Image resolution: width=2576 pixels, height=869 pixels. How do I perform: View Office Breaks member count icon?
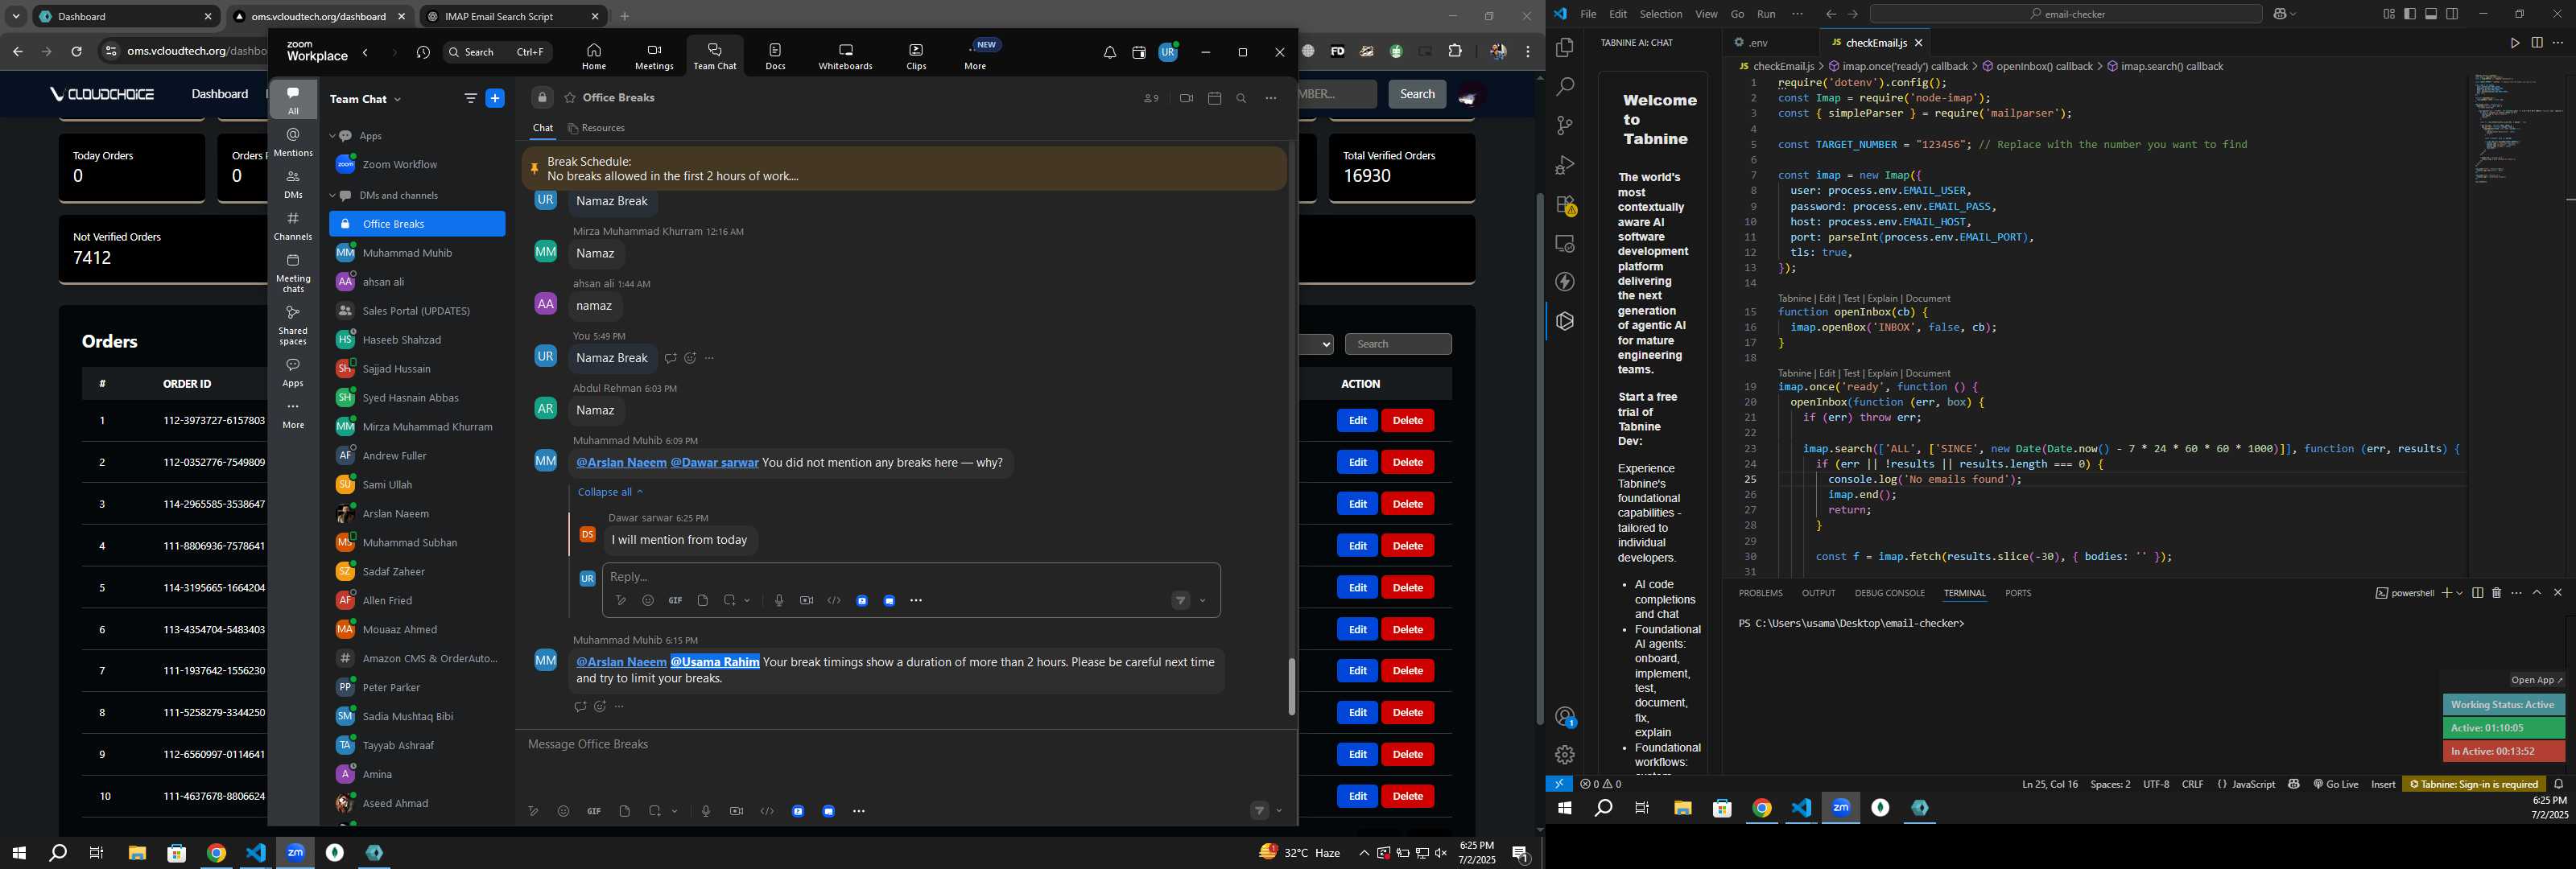click(1151, 98)
